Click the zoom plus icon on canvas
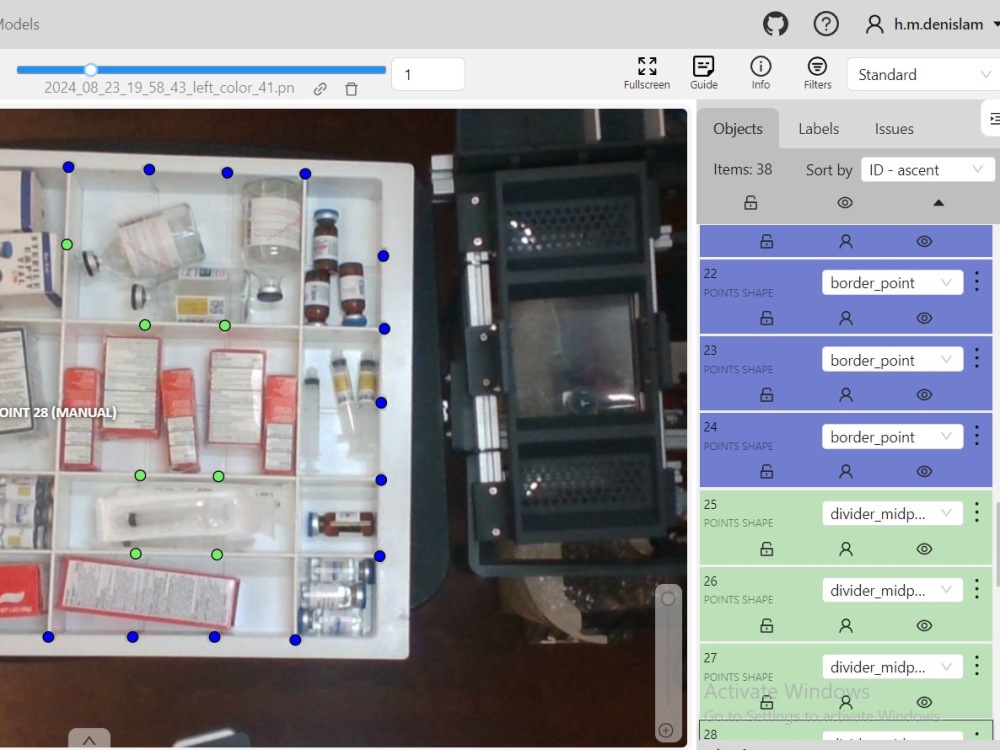Image resolution: width=1000 pixels, height=750 pixels. click(666, 730)
